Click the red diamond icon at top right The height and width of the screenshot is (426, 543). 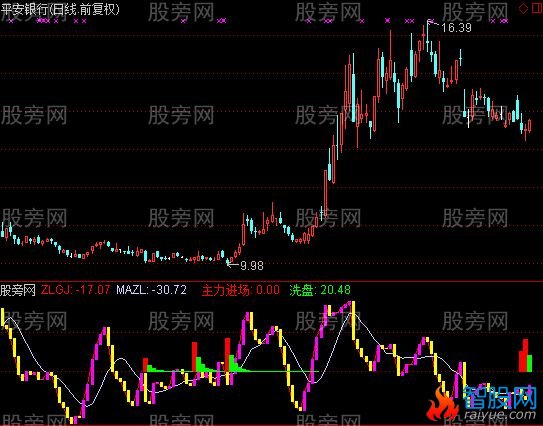(523, 9)
